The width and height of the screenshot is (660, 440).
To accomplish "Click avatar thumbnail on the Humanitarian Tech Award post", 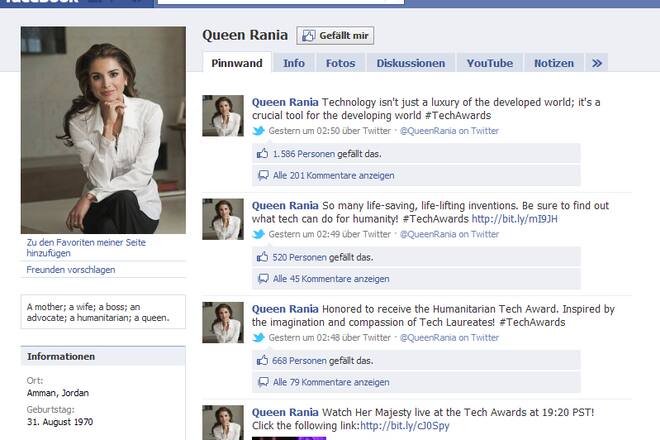I will (223, 323).
